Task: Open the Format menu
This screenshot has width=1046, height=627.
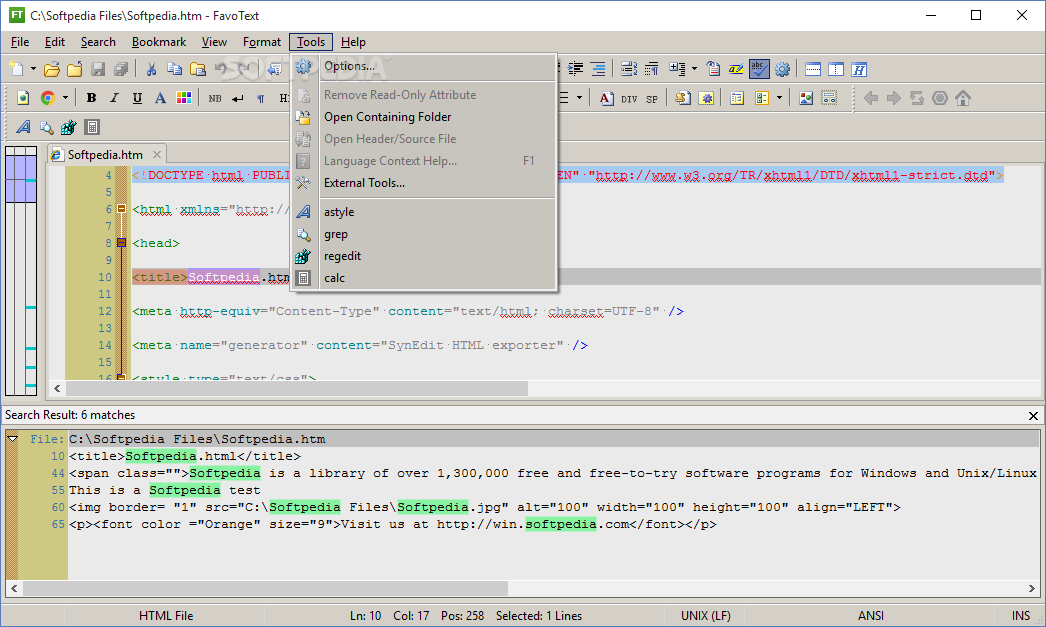Action: click(262, 42)
